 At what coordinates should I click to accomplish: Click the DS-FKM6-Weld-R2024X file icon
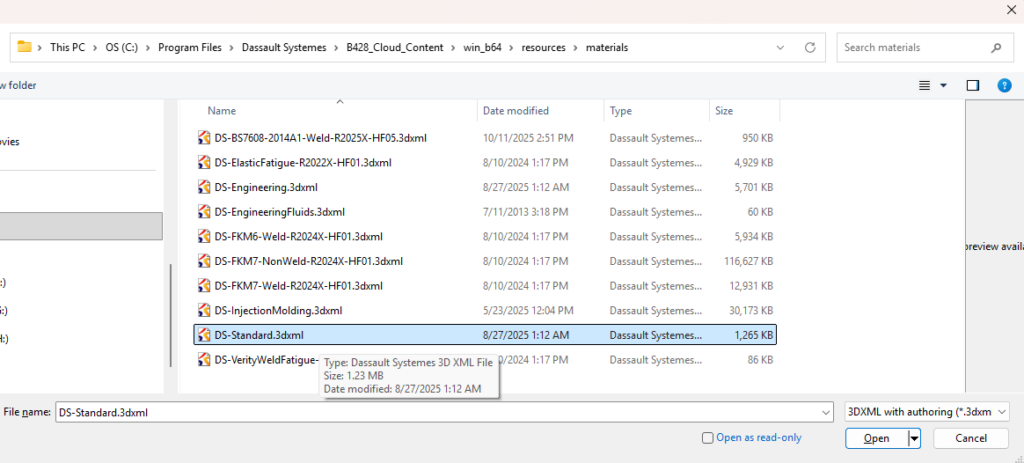[x=204, y=236]
